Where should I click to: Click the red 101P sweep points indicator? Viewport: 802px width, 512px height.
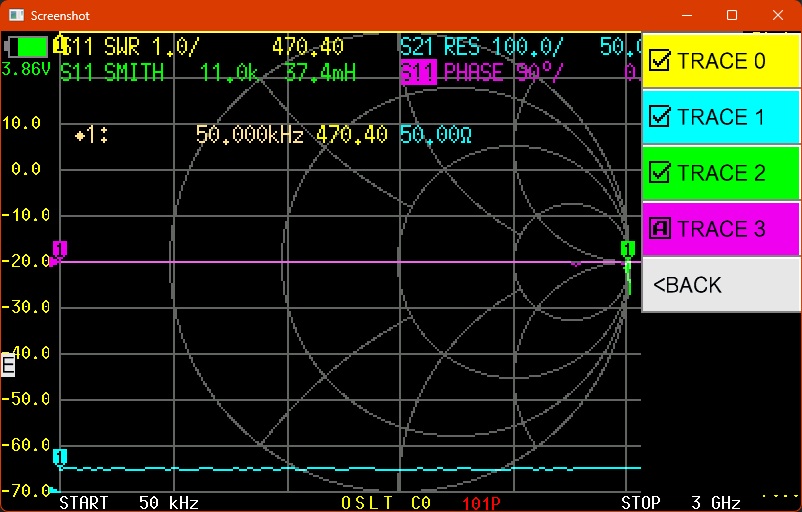[481, 502]
